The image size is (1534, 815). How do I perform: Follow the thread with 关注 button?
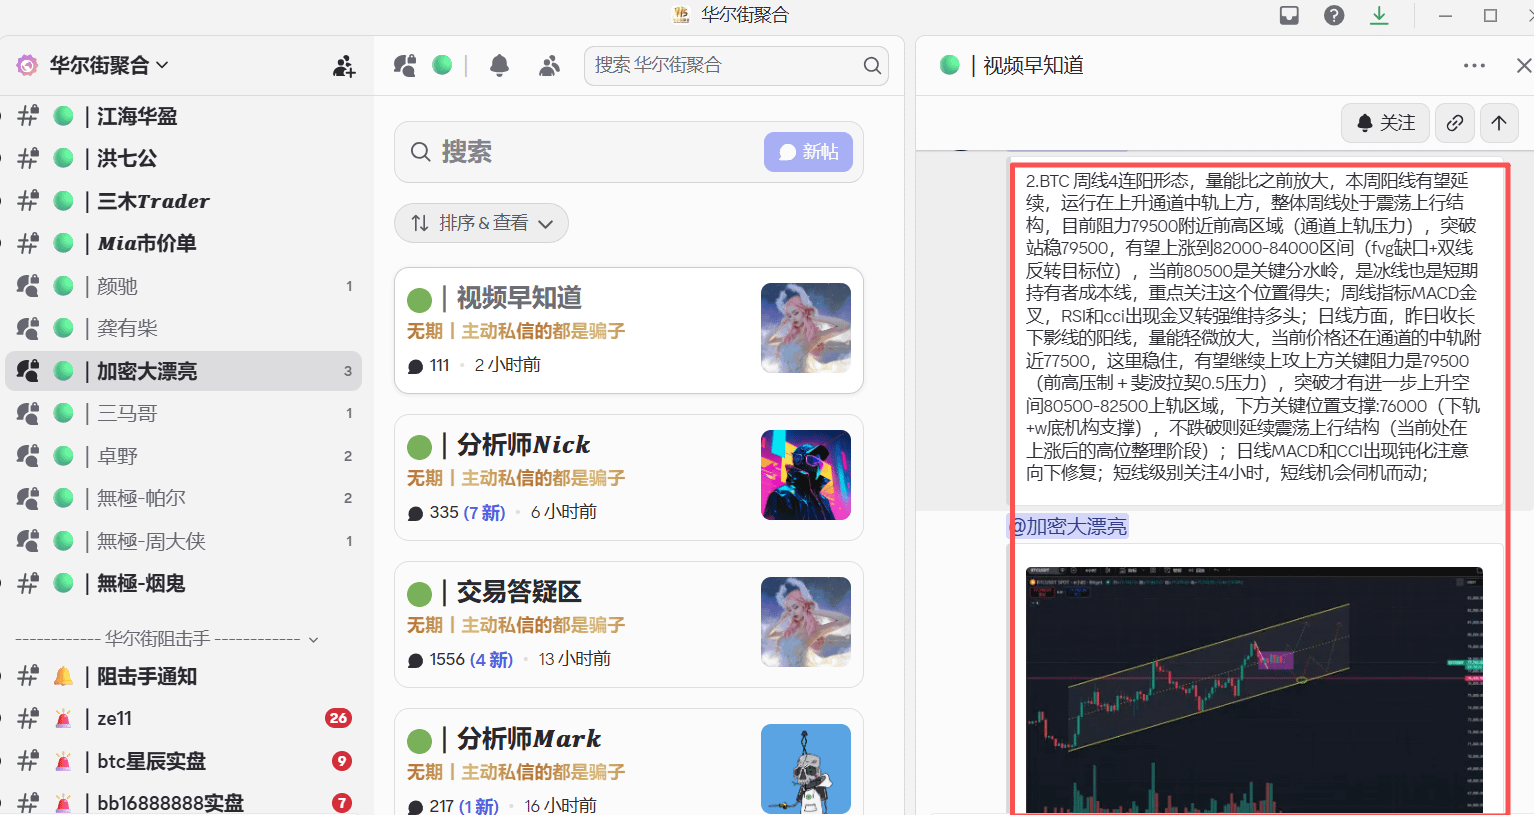point(1386,123)
